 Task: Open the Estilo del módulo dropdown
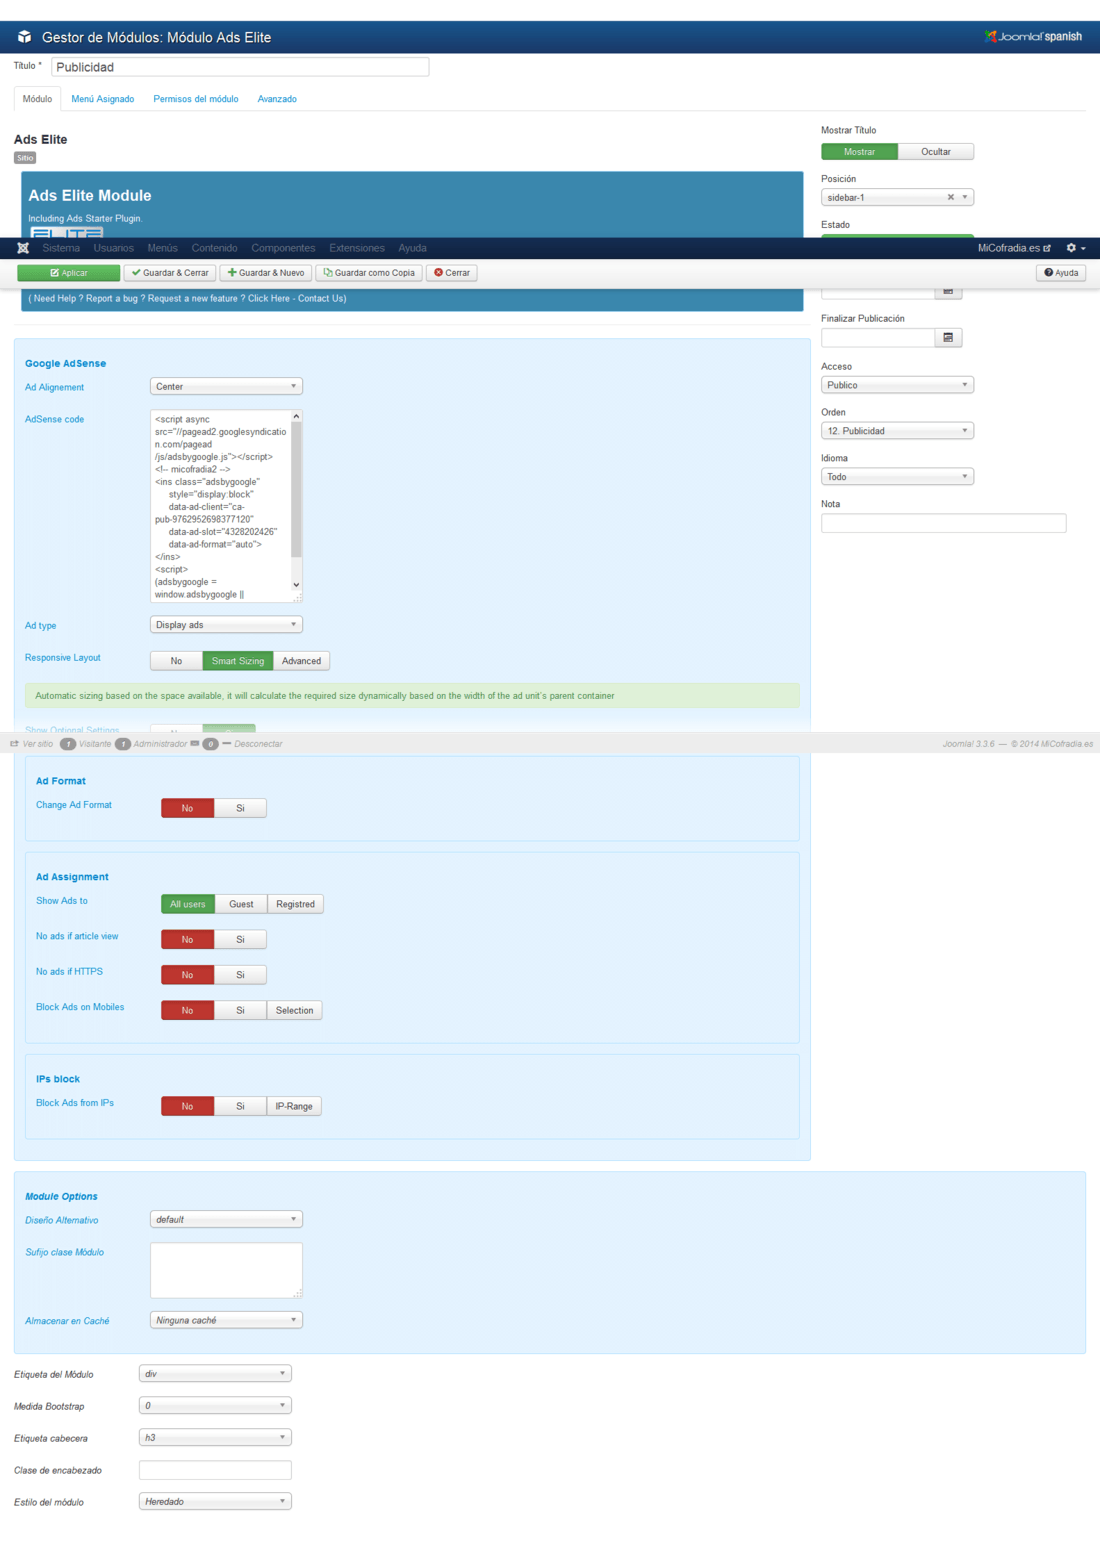[x=215, y=1502]
